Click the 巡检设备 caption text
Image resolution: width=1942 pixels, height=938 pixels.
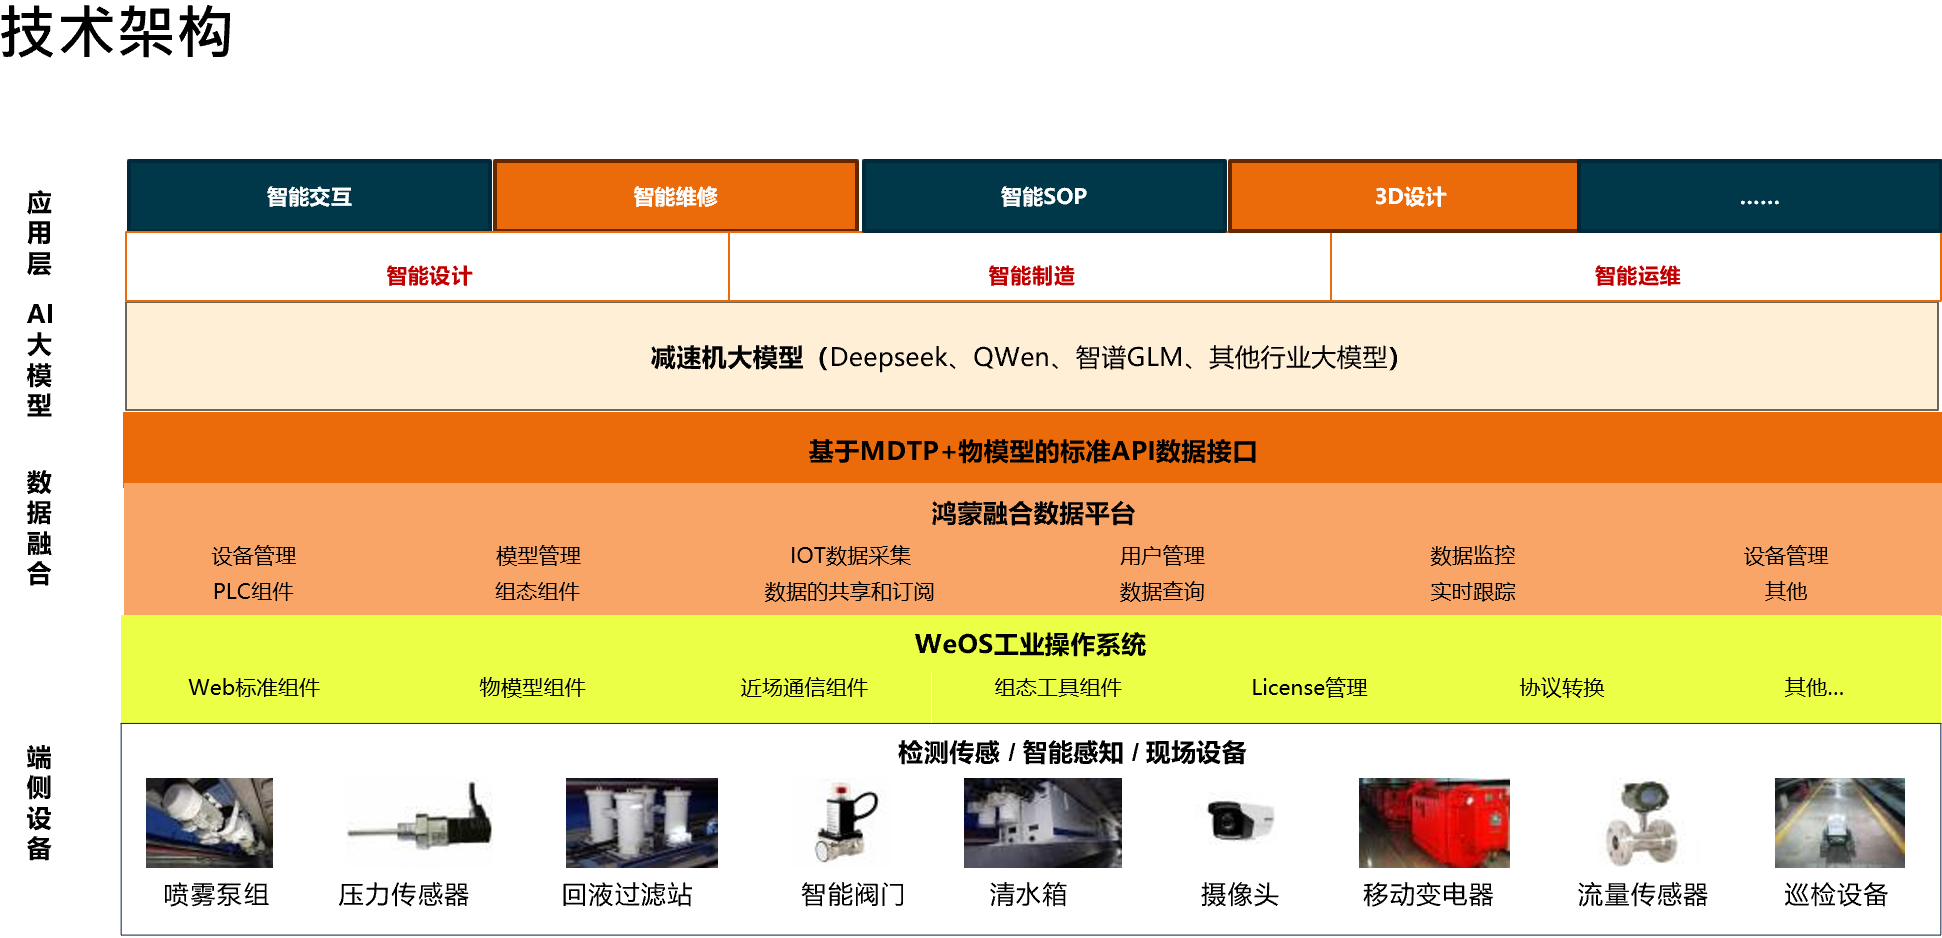click(1836, 895)
